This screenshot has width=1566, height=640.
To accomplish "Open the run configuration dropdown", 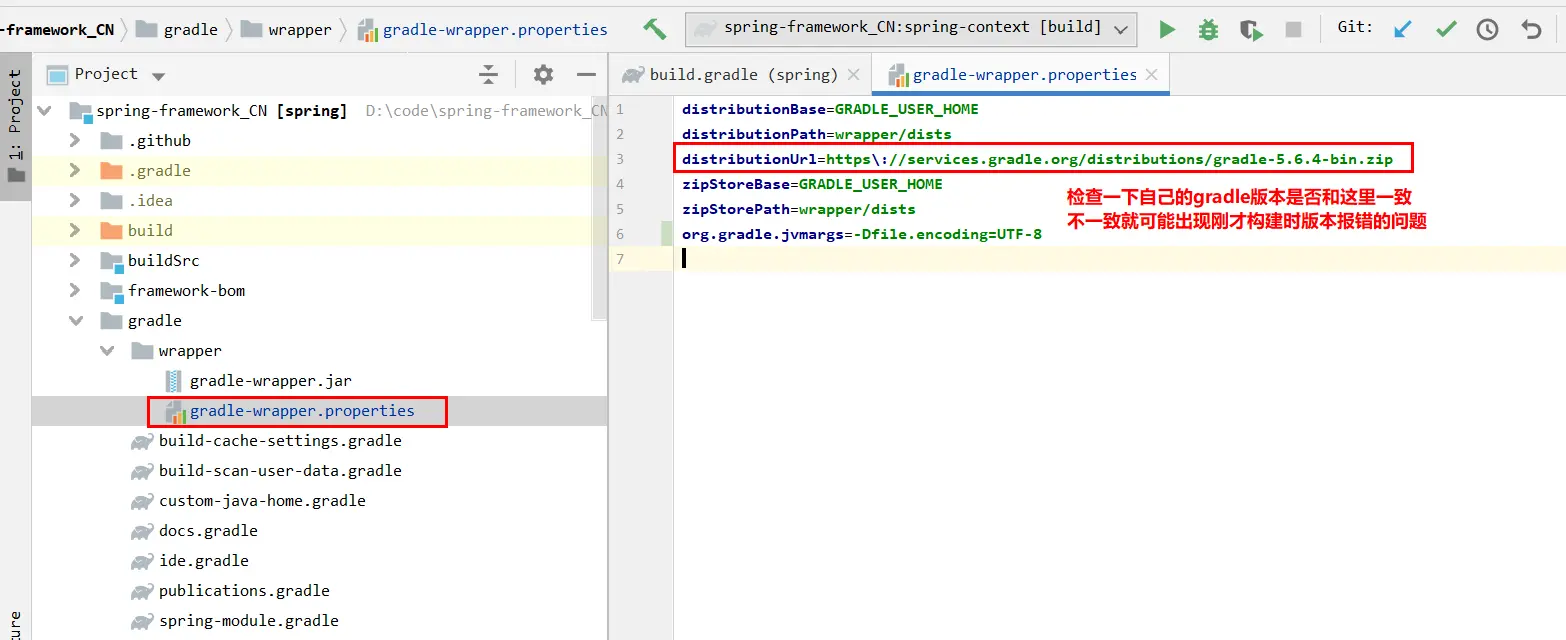I will 911,29.
